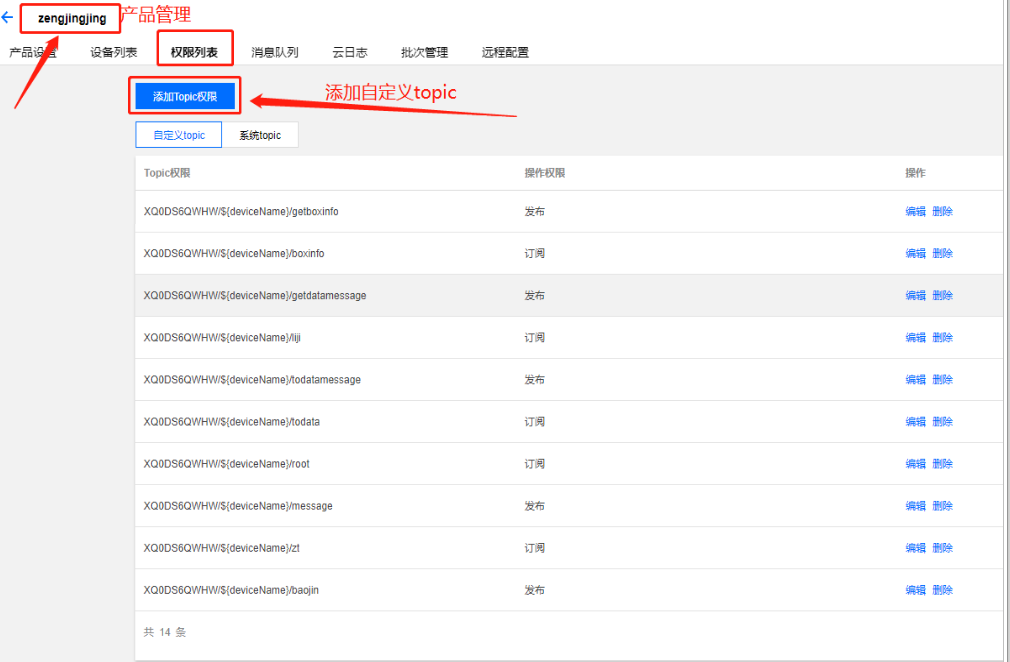1010x662 pixels.
Task: Select the 权限列表 tab
Action: pos(194,53)
